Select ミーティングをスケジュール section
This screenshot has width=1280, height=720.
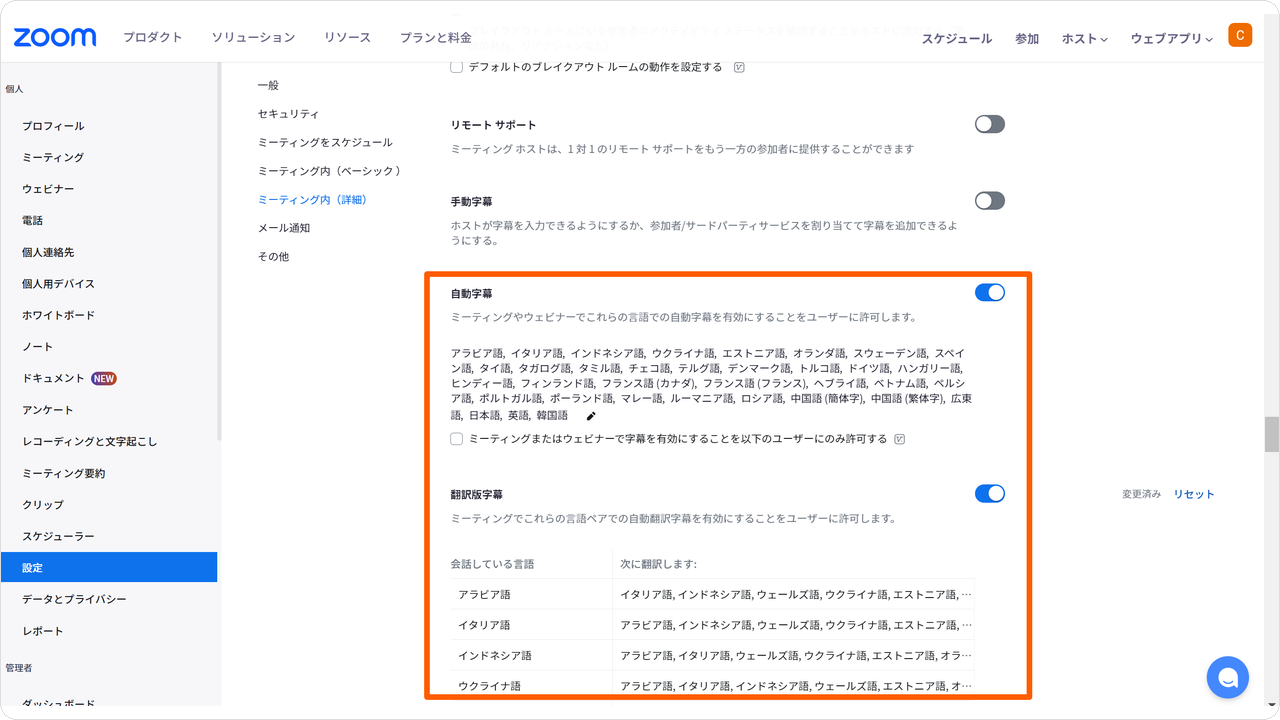pyautogui.click(x=325, y=142)
